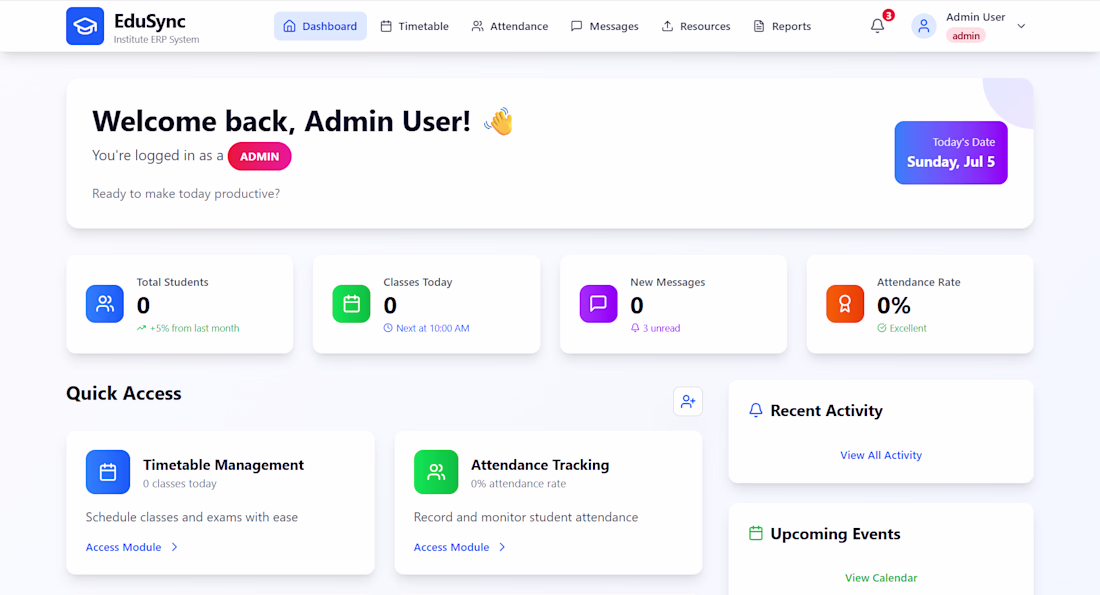Expand the Admin User account menu chevron
Image resolution: width=1100 pixels, height=595 pixels.
point(1021,26)
